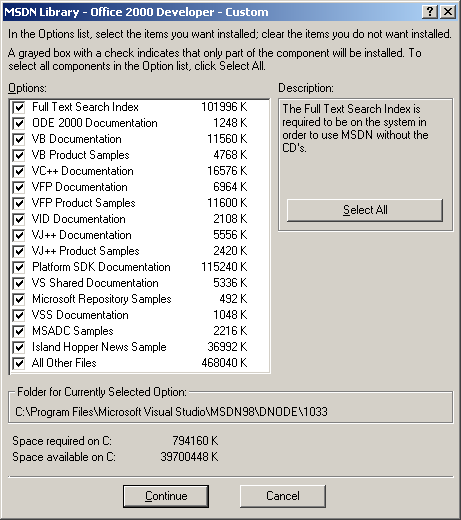461x520 pixels.
Task: Select VS Shared Documentation list row
Action: pos(139,283)
